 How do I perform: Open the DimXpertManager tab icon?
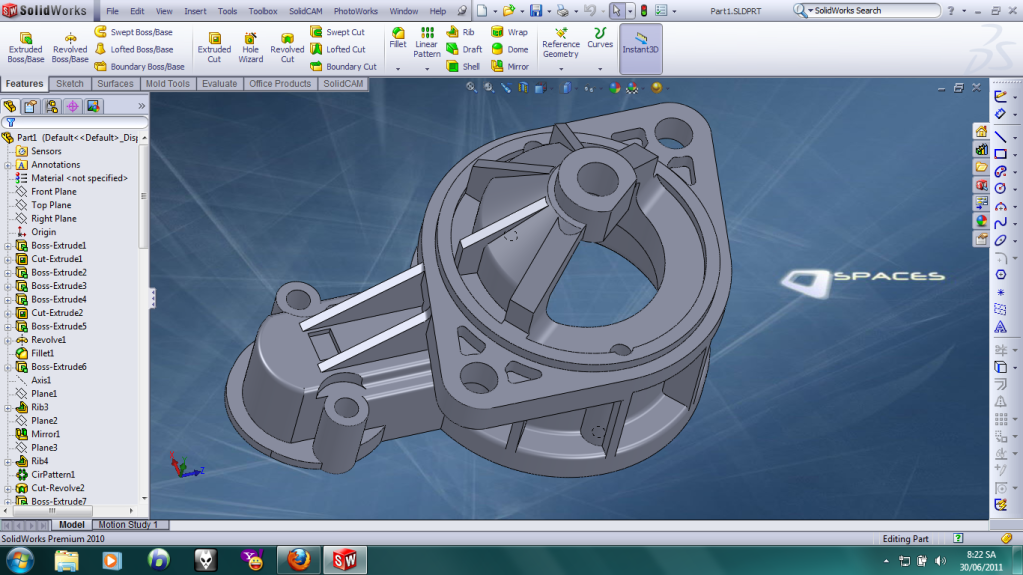pos(72,106)
